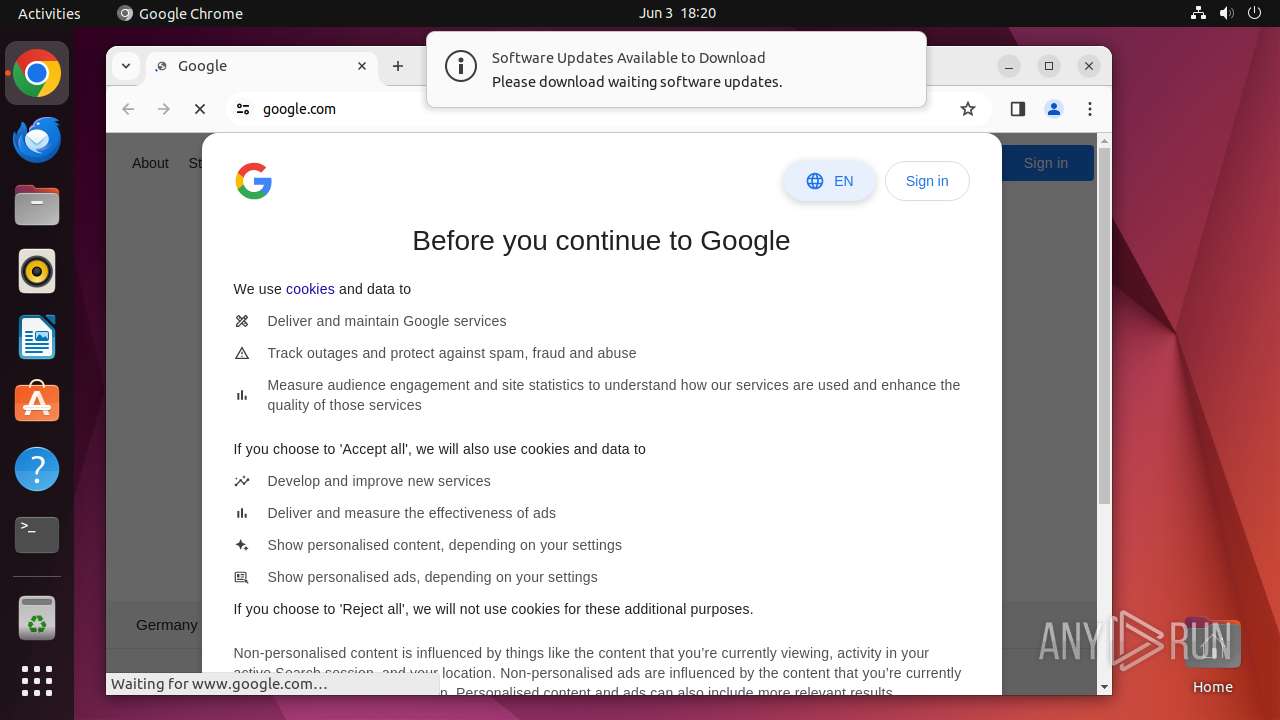Stop loading the page in Chrome
1280x720 pixels.
[200, 109]
